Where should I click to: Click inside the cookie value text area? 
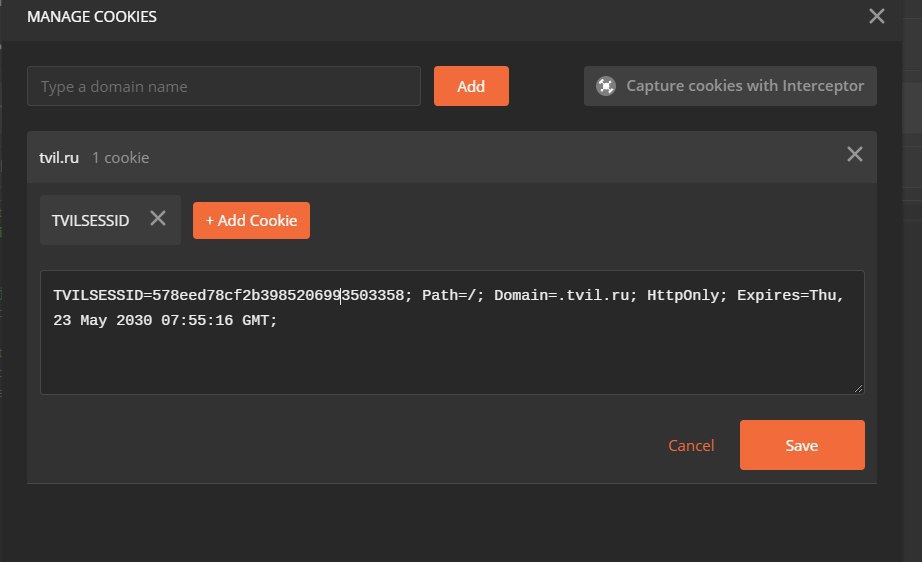(x=452, y=332)
